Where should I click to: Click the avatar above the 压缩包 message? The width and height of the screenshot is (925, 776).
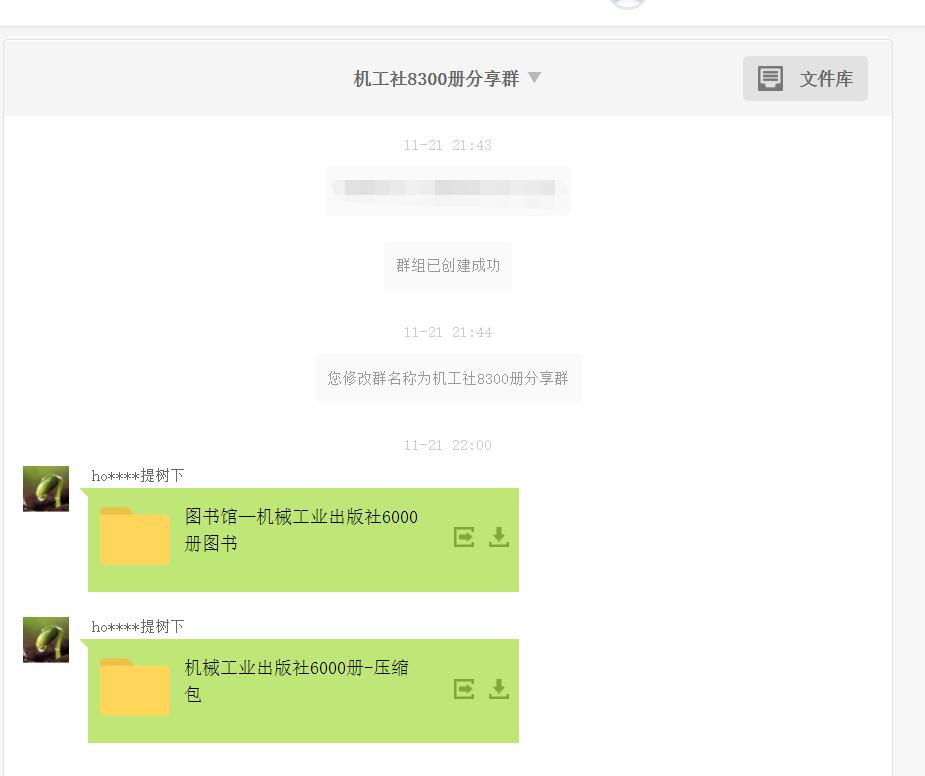point(45,640)
